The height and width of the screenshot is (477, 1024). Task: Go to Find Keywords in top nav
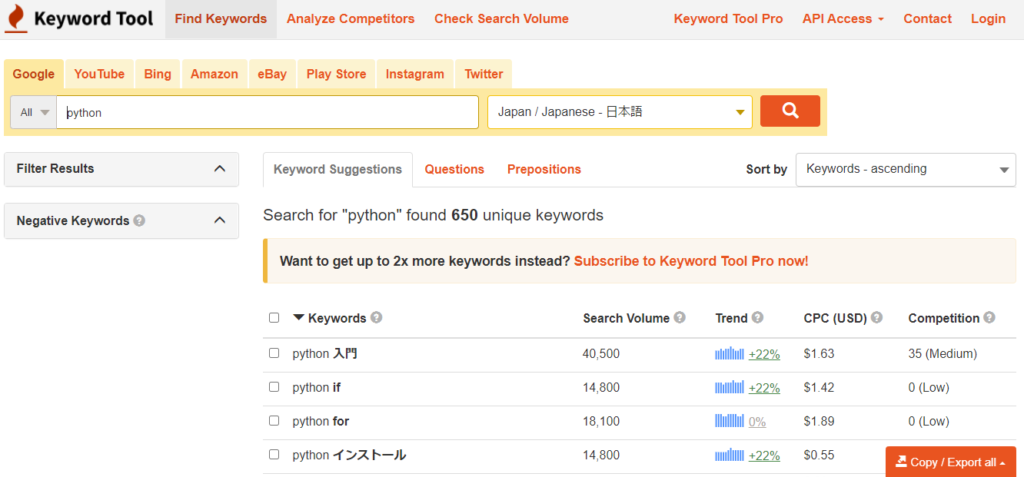point(221,19)
